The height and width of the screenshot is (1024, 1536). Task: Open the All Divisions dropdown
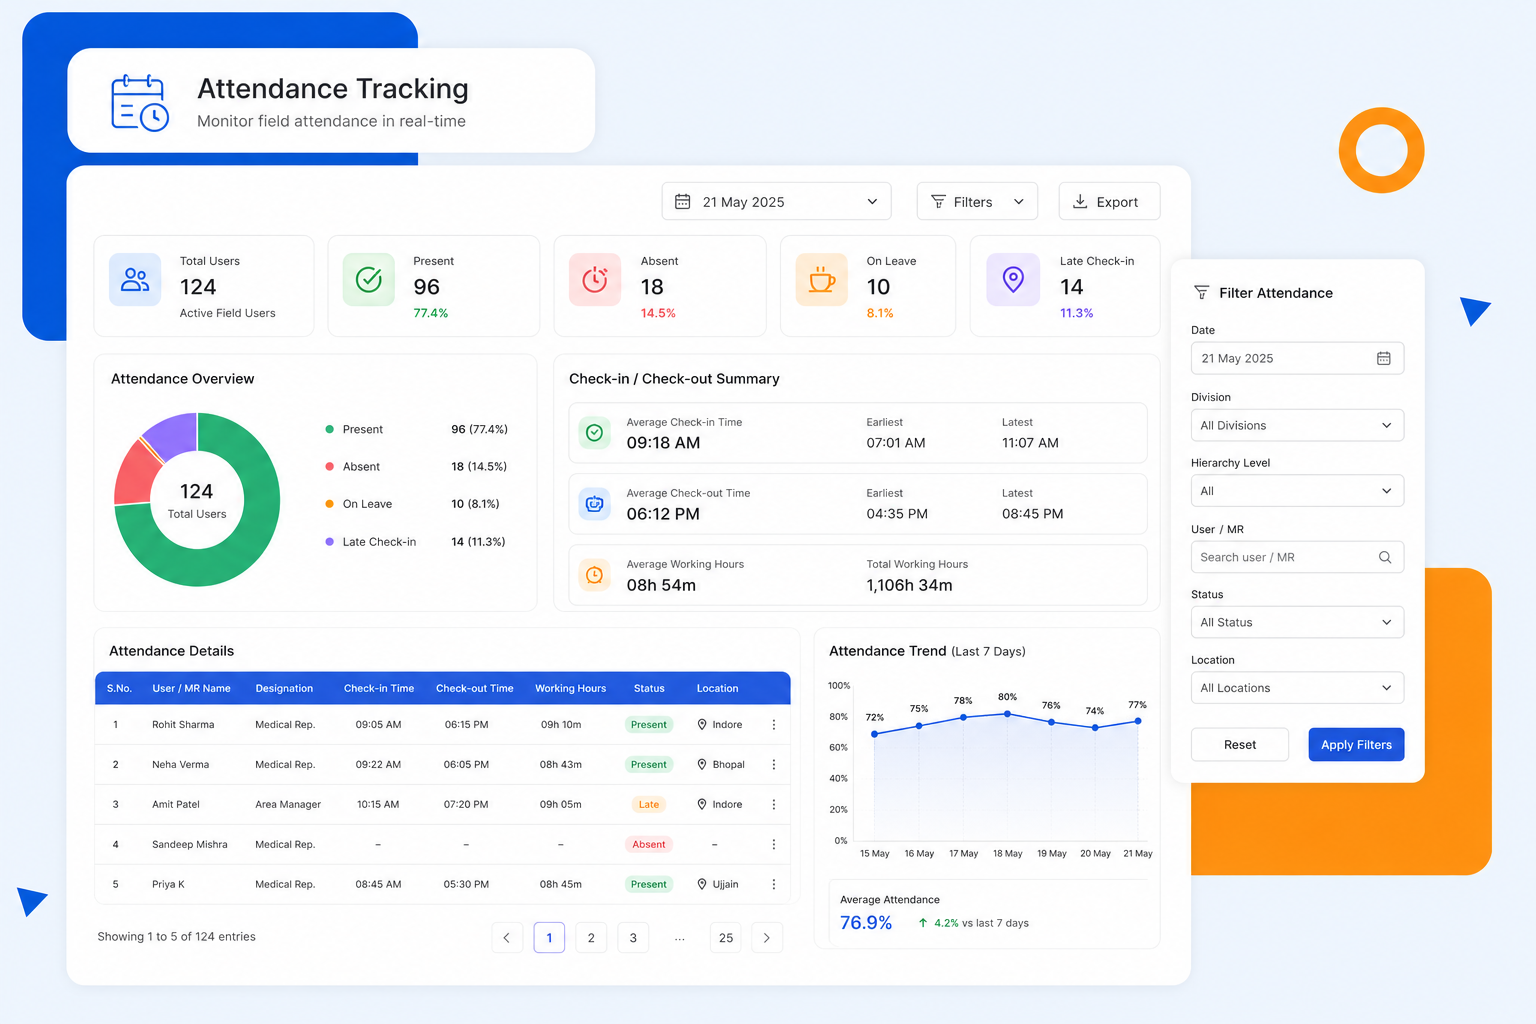(1297, 425)
